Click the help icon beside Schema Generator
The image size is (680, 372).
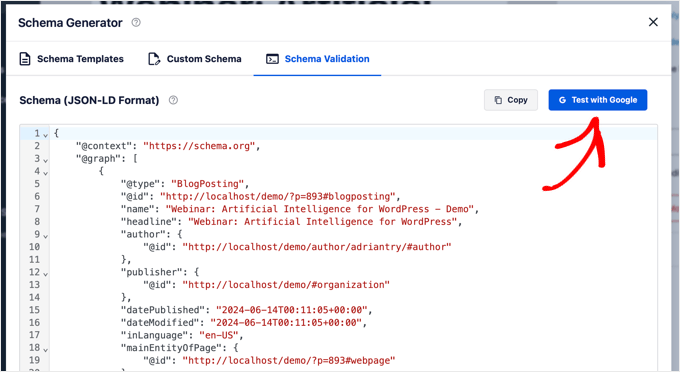(x=136, y=23)
